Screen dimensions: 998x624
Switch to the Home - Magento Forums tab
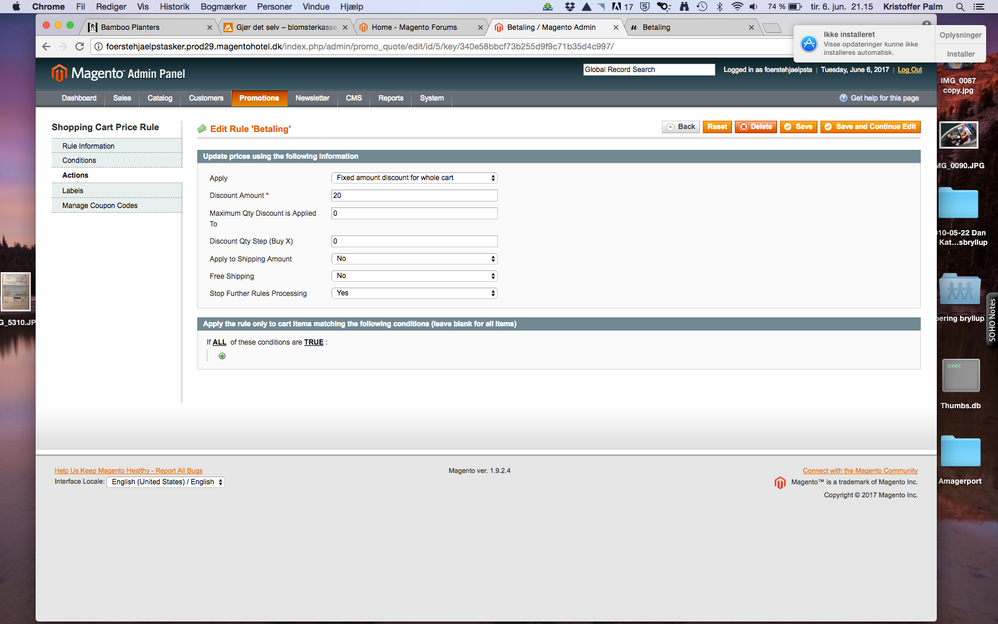(420, 27)
